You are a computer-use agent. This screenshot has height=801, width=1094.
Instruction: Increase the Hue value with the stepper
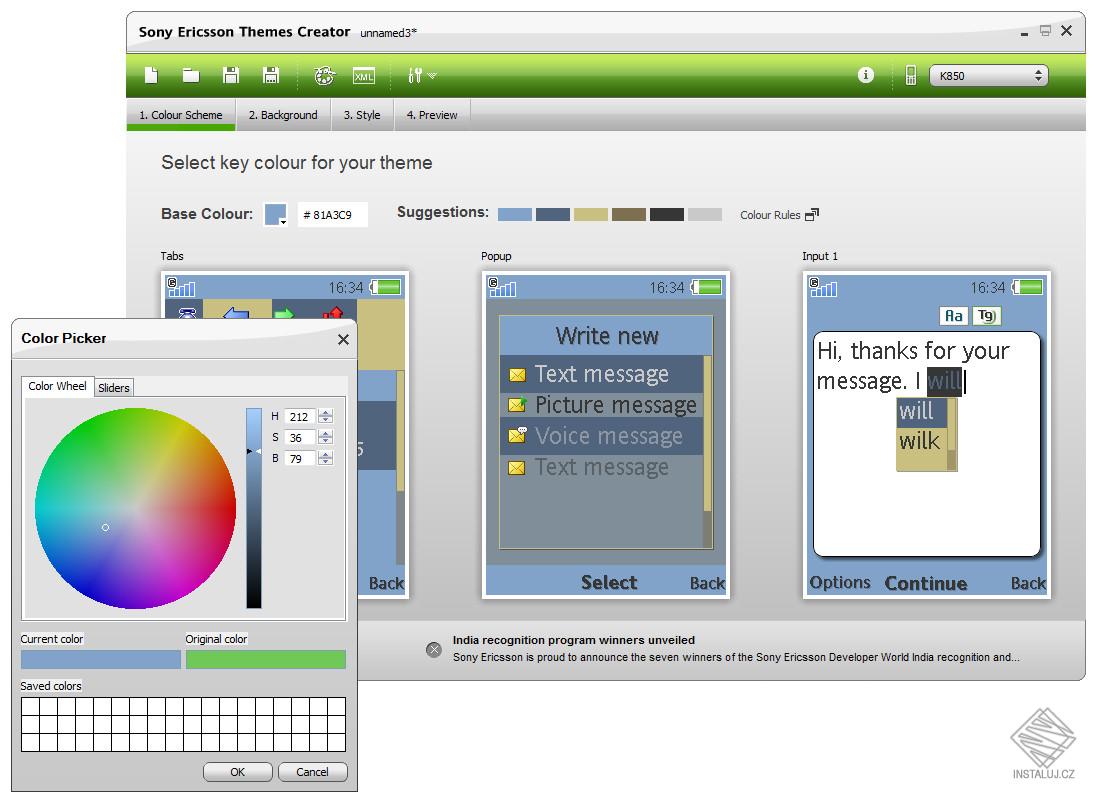click(x=326, y=412)
